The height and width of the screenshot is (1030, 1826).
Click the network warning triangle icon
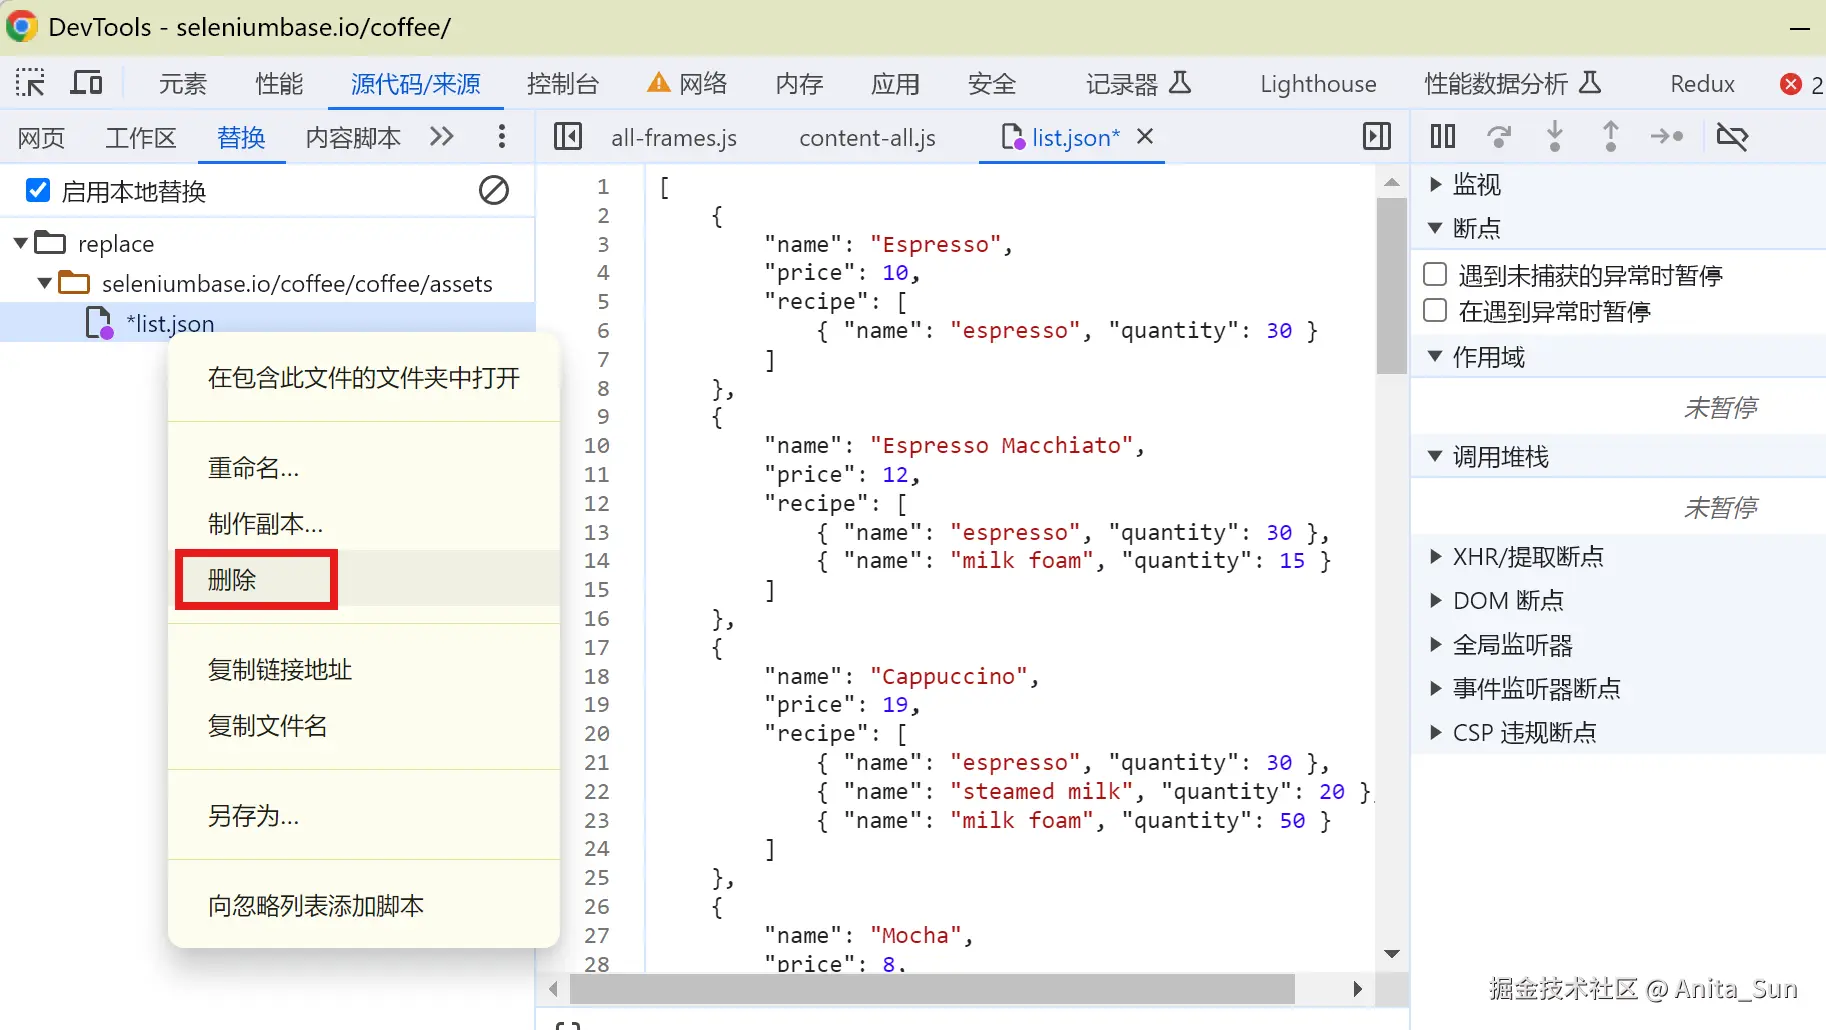point(658,83)
